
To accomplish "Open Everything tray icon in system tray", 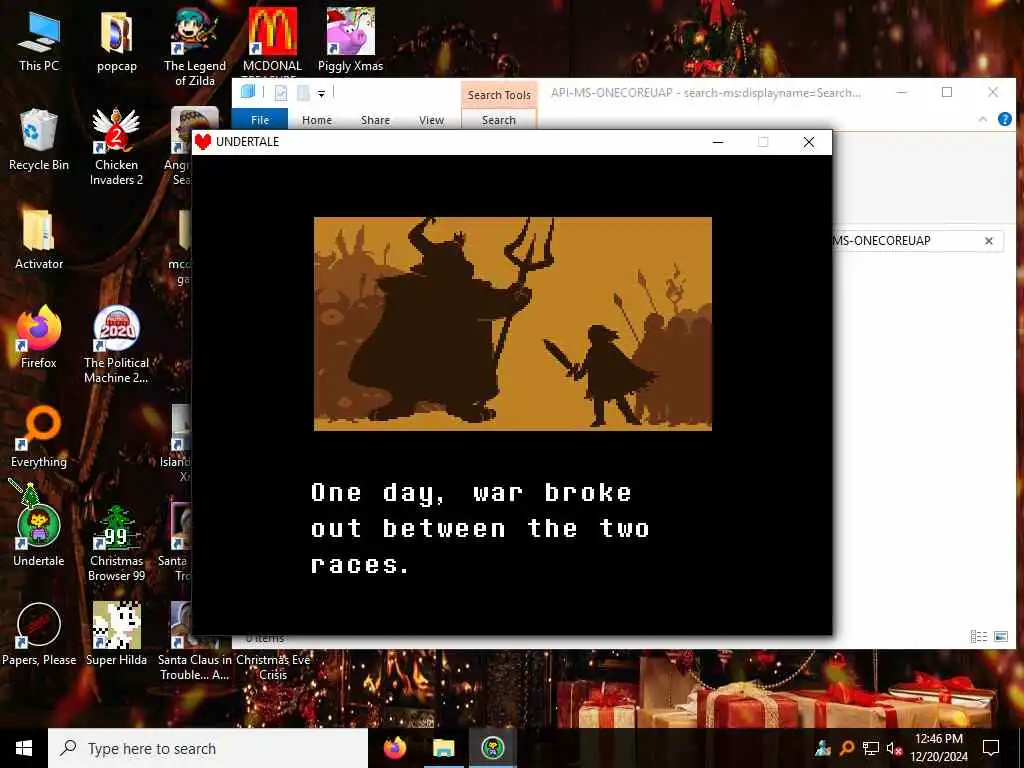I will (x=846, y=748).
